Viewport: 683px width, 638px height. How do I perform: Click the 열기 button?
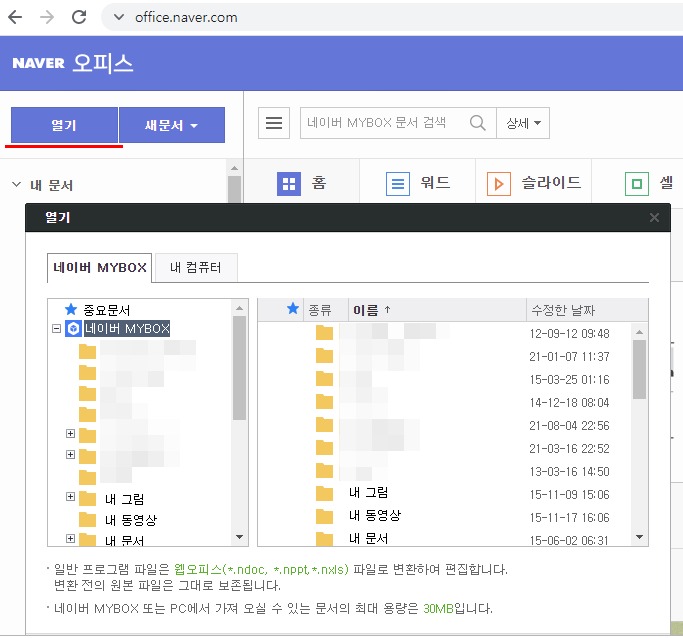[x=64, y=125]
